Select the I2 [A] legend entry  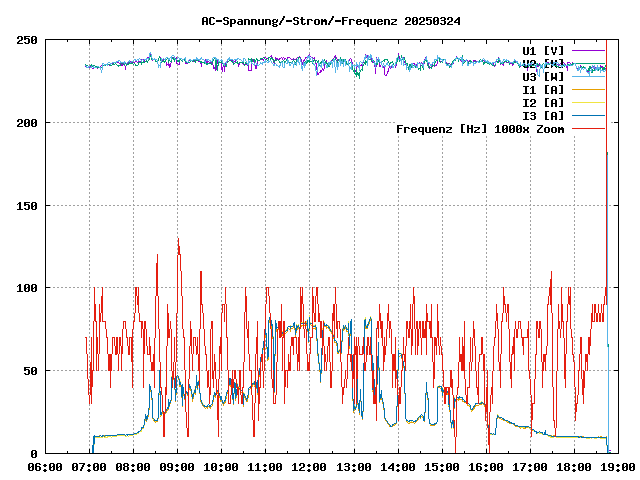pos(543,103)
